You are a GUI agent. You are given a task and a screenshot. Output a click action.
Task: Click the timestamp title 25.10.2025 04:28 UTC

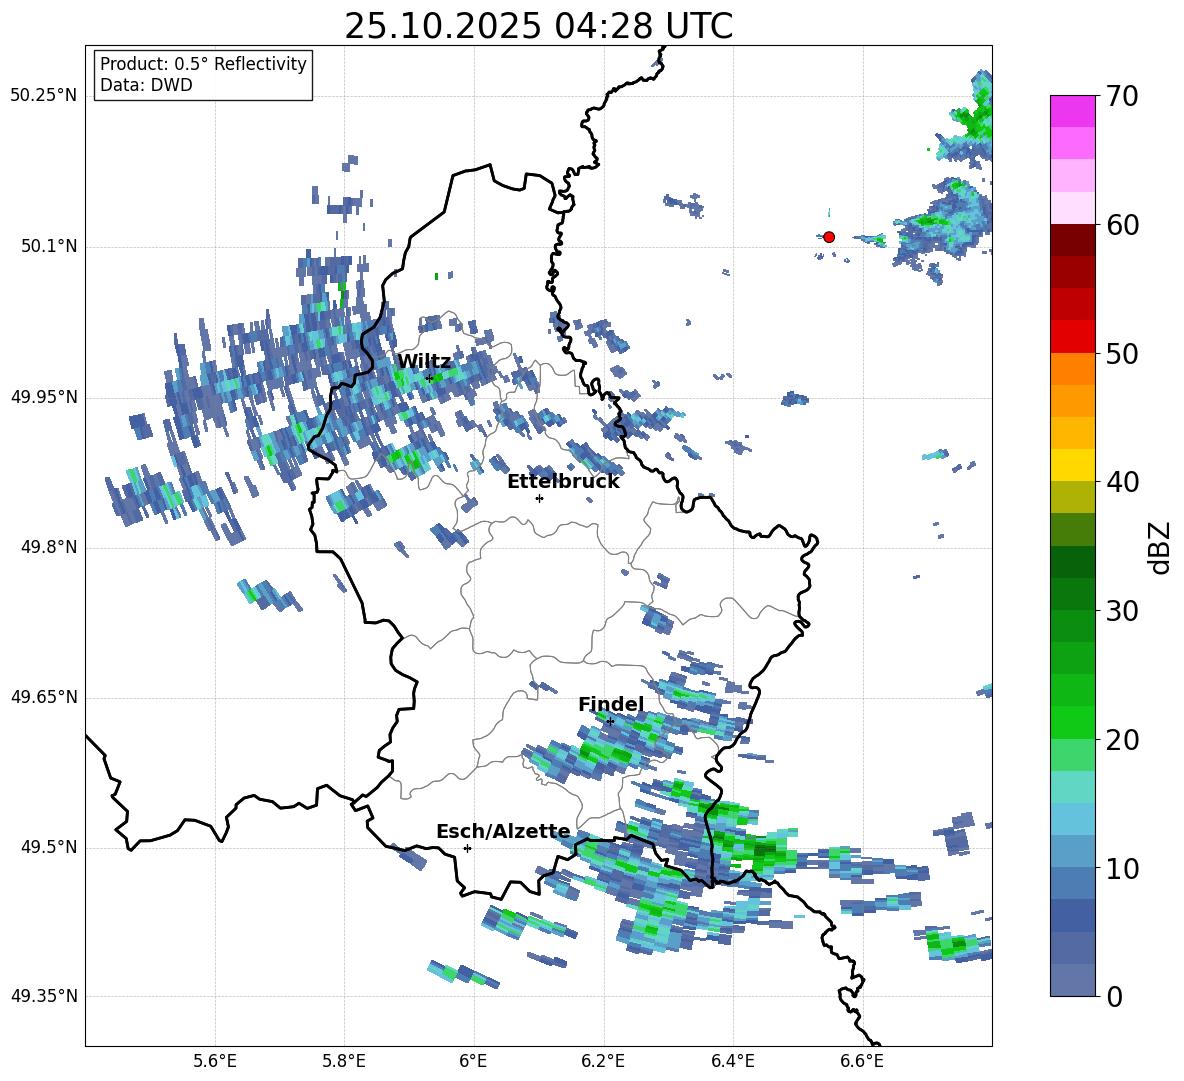[x=538, y=26]
